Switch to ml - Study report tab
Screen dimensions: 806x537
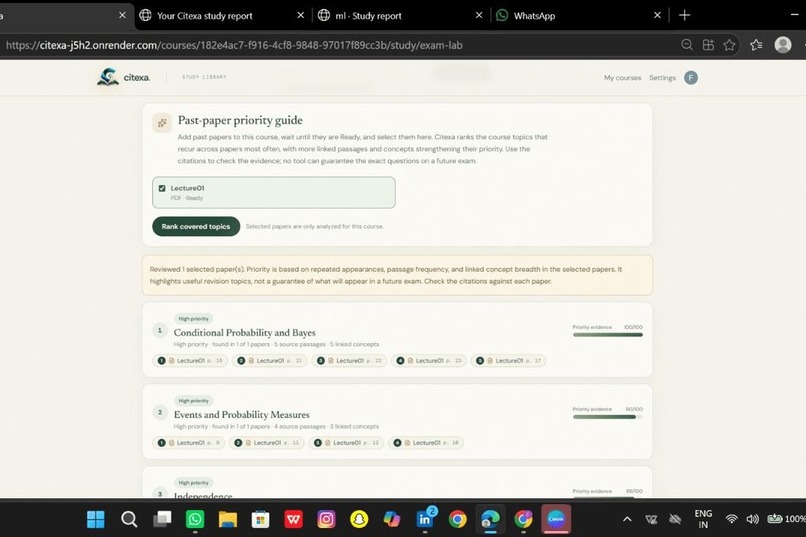coord(401,15)
